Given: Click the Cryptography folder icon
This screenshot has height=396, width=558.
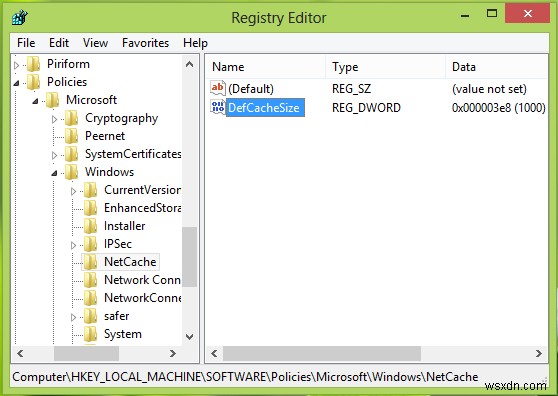Looking at the screenshot, I should [72, 118].
